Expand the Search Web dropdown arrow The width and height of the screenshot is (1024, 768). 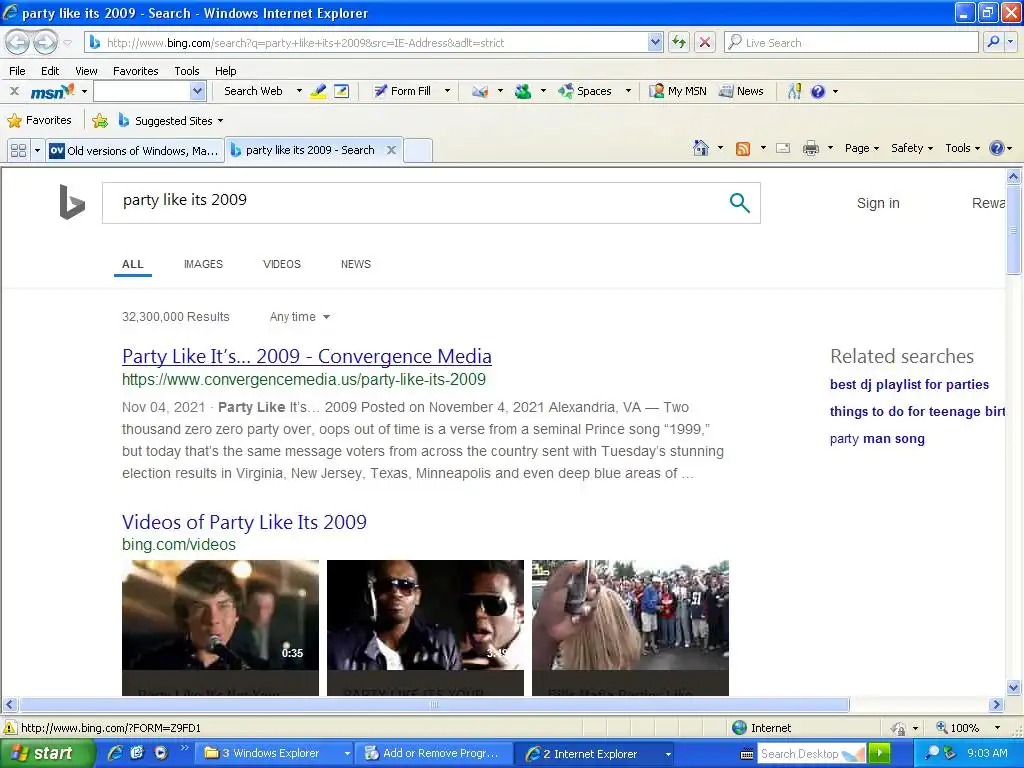point(299,91)
